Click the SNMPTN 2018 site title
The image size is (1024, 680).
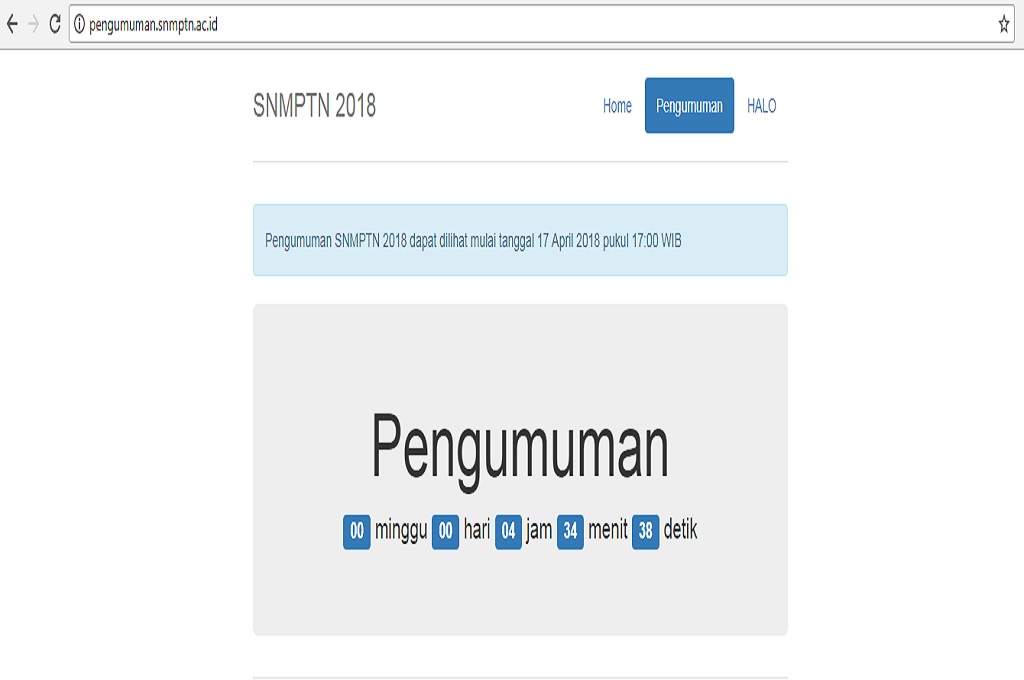point(314,106)
